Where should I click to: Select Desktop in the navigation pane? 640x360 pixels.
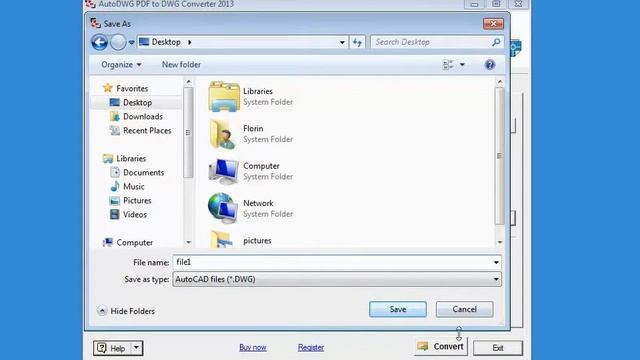[x=138, y=102]
